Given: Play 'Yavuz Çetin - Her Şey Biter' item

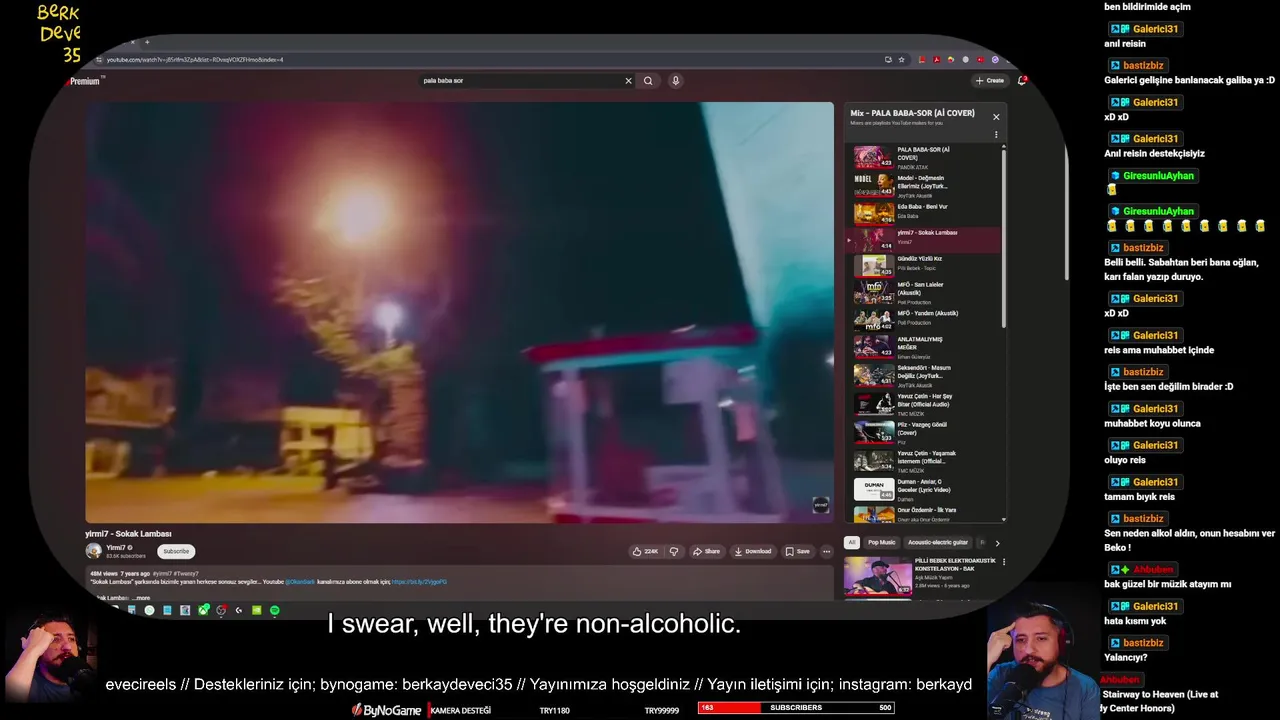Looking at the screenshot, I should coord(924,403).
